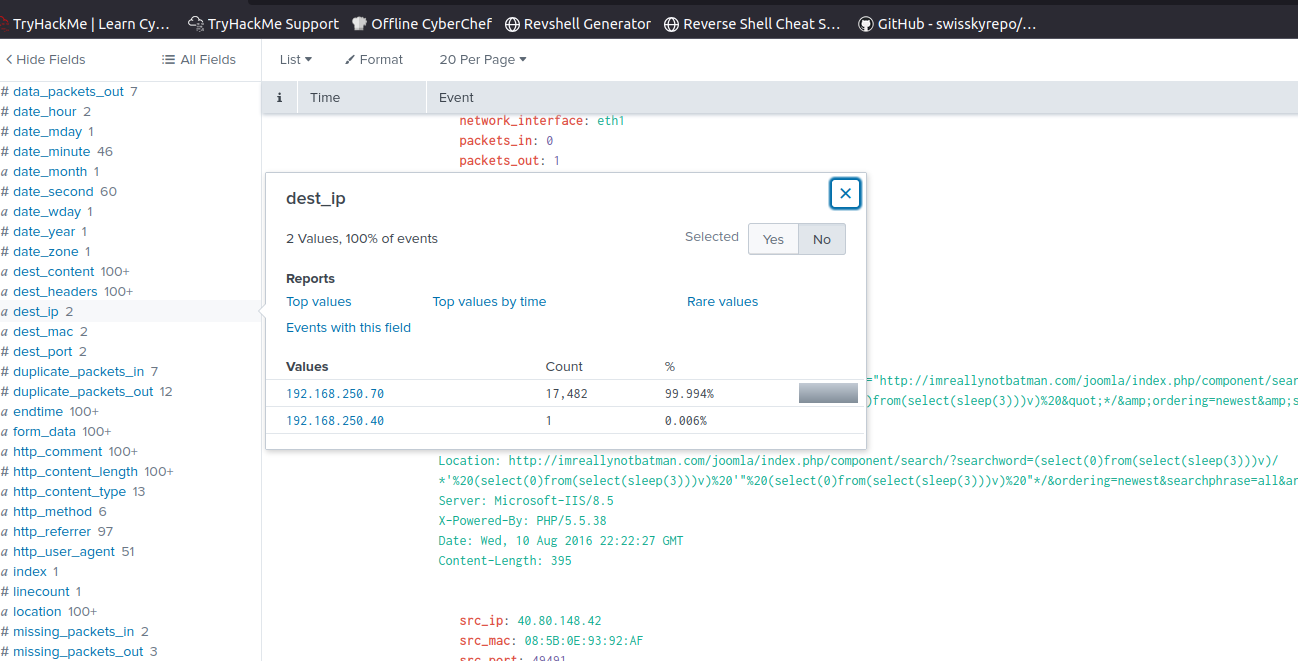1298x661 pixels.
Task: Click the Server: Microsoft-IIS/8.5 line
Action: point(526,501)
